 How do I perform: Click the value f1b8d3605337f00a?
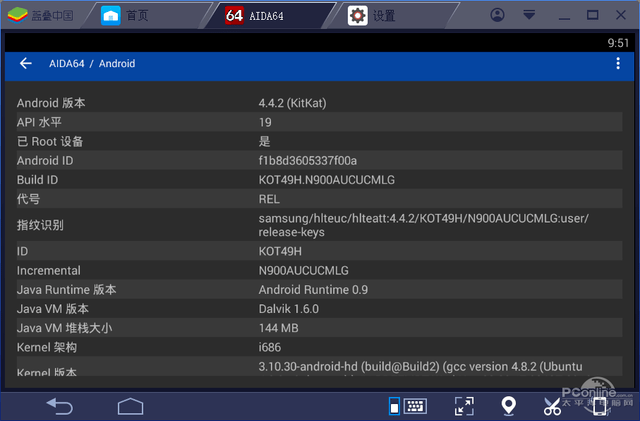tap(308, 160)
